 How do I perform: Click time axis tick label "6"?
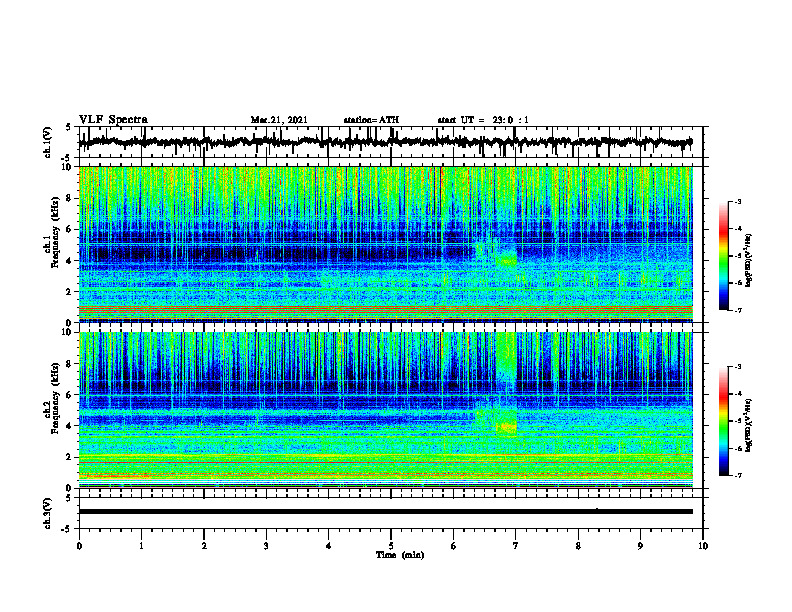(454, 546)
